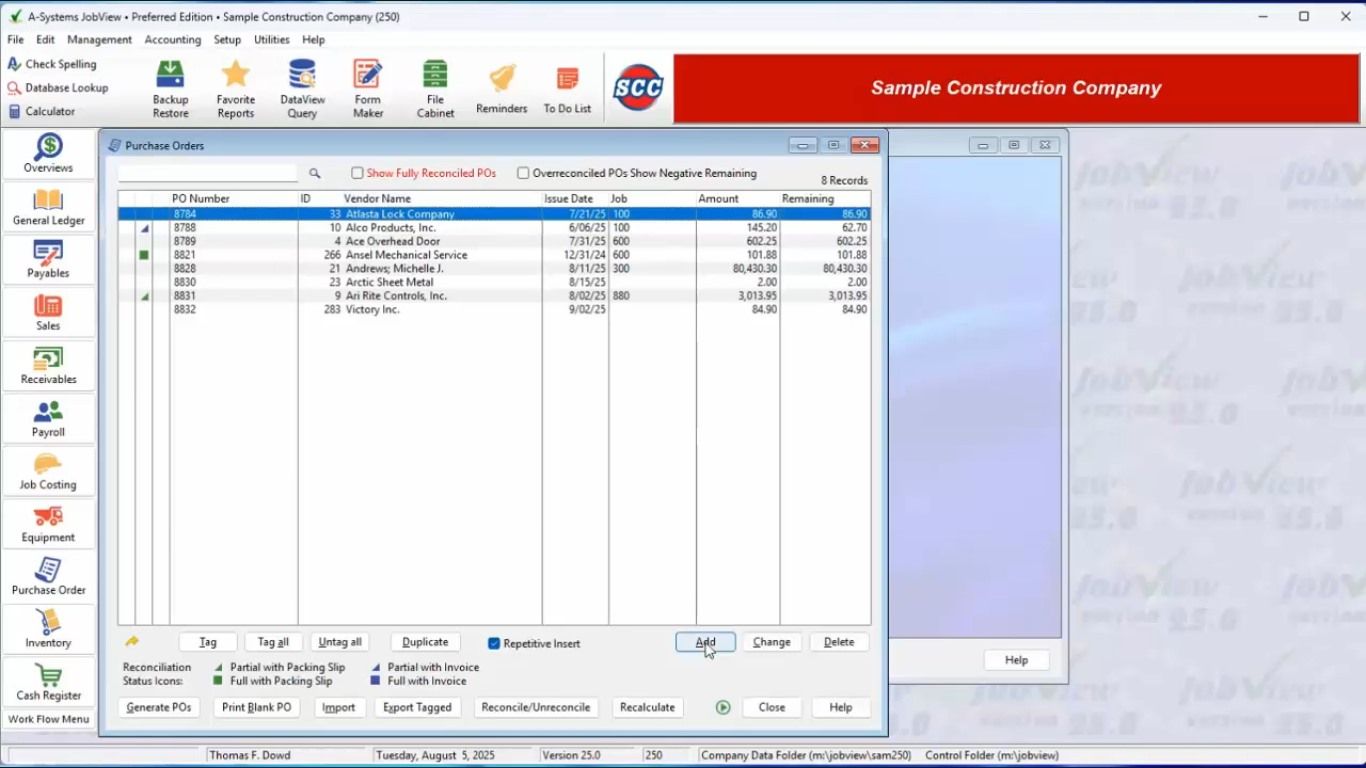
Task: Open the Utilities menu
Action: [x=271, y=40]
